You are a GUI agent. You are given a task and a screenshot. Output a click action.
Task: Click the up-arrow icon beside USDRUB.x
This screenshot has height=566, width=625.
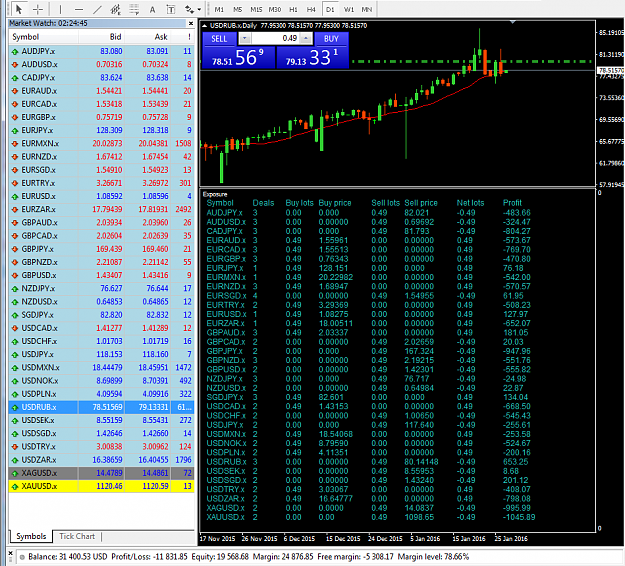coord(15,407)
